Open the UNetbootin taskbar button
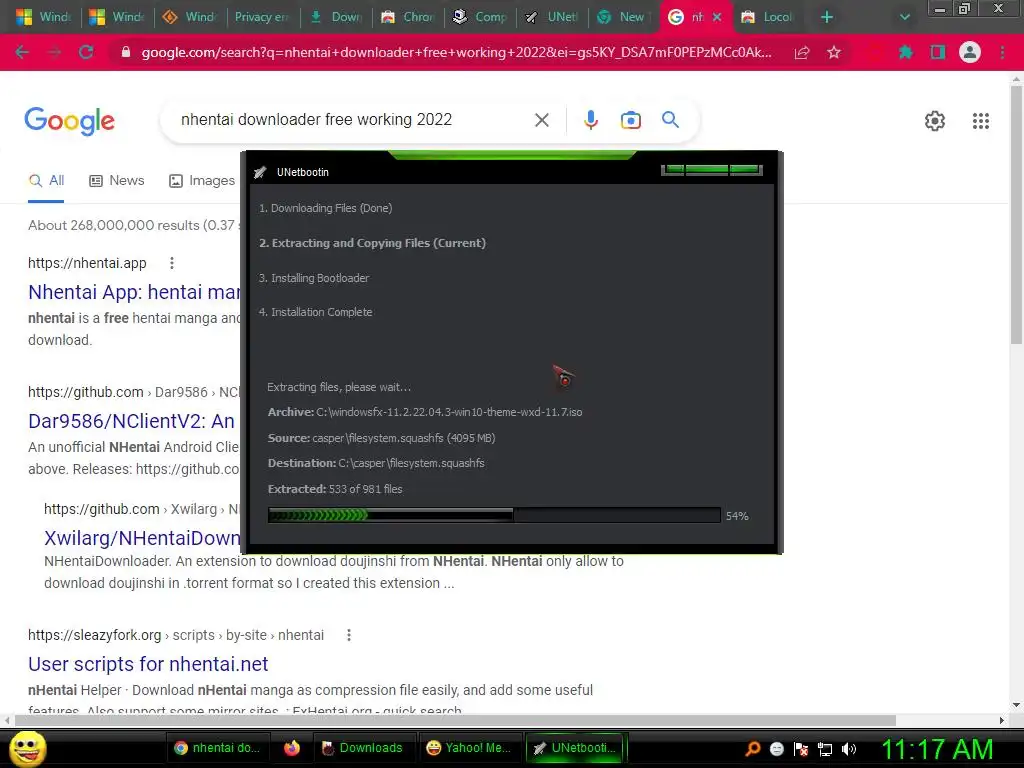This screenshot has height=768, width=1024. [x=575, y=748]
